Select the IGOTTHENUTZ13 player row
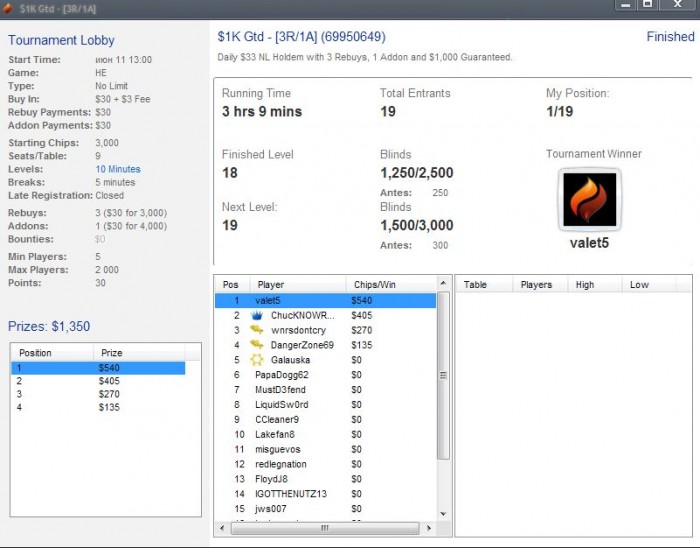 point(325,494)
